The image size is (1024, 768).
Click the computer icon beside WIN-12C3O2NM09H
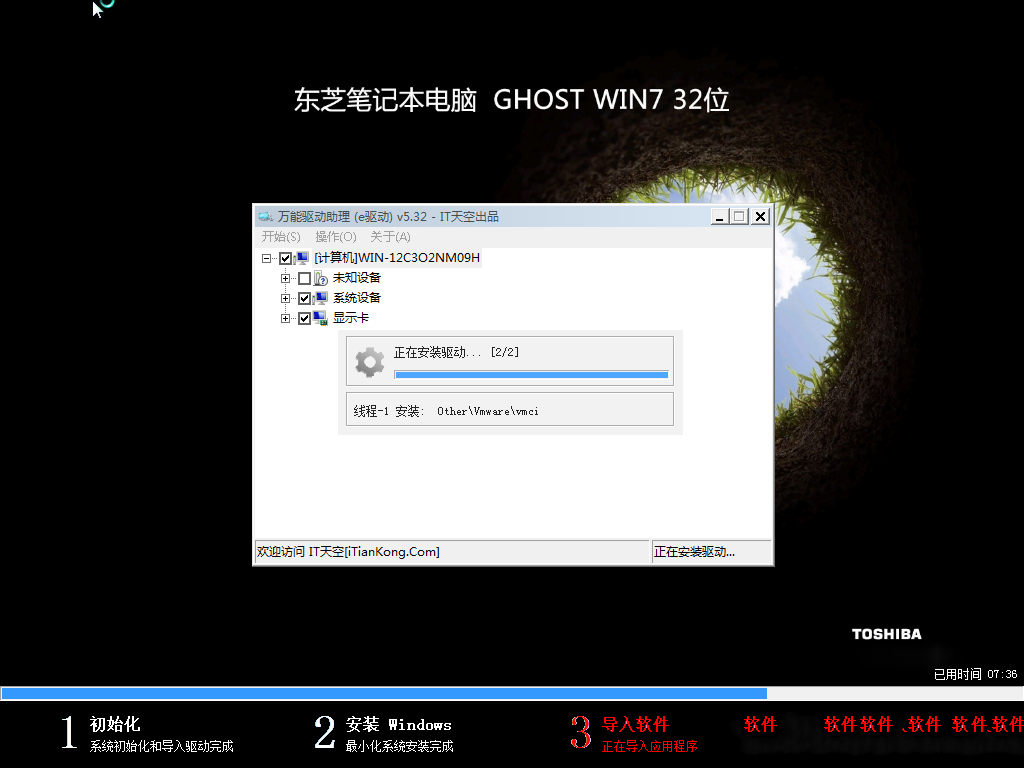(302, 258)
